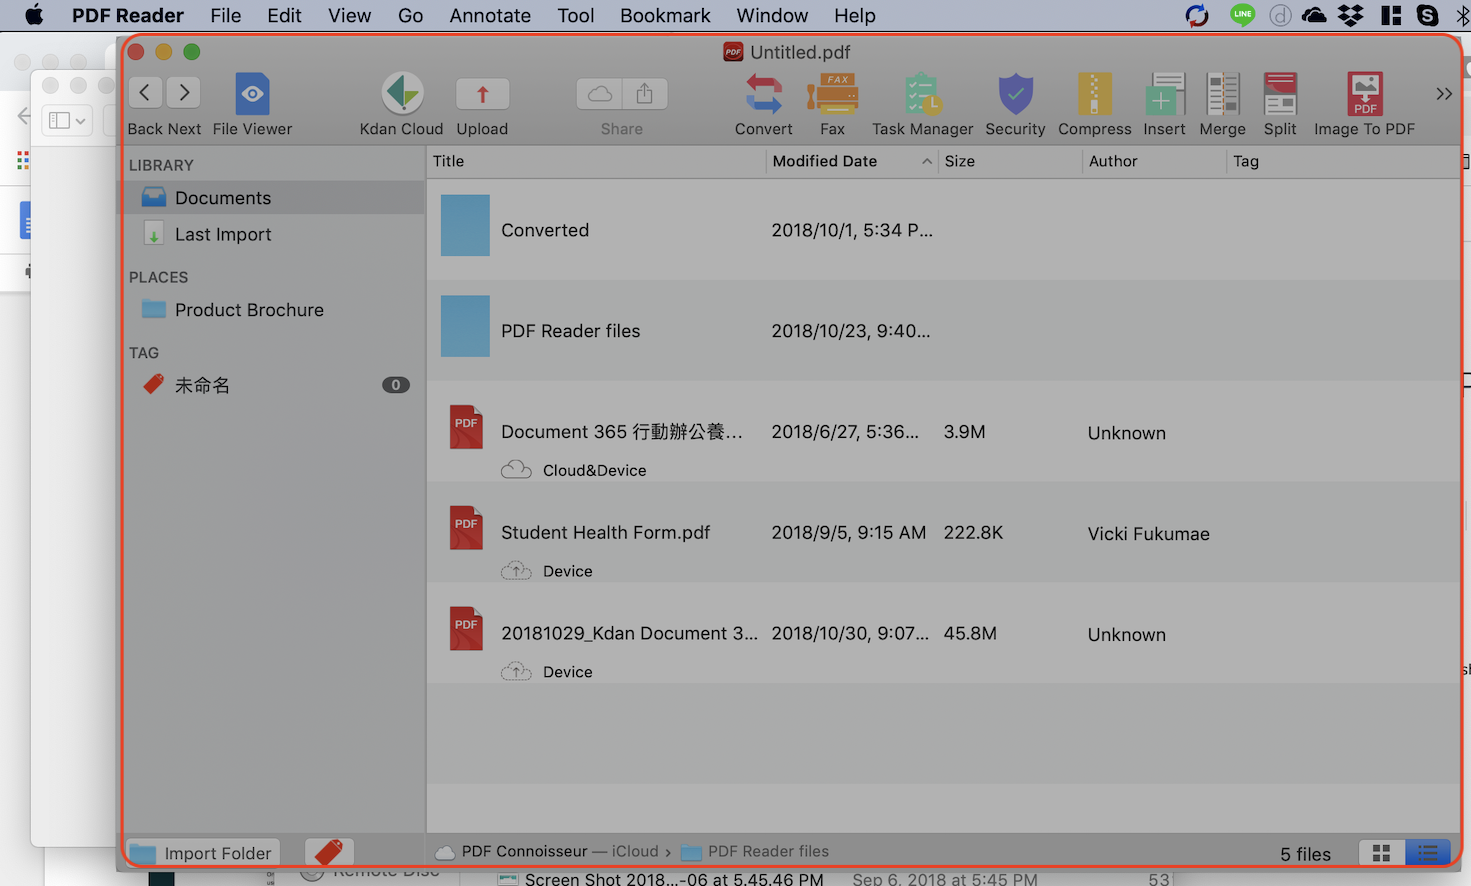Toggle File Viewer eye icon
The width and height of the screenshot is (1471, 886).
(252, 94)
